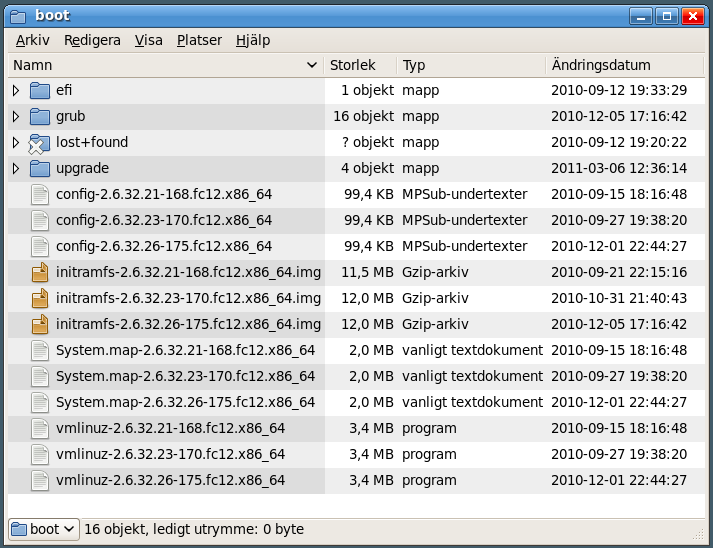
Task: Select file name config-2.6.32.26-175.fc12.x86_64
Action: (x=164, y=246)
